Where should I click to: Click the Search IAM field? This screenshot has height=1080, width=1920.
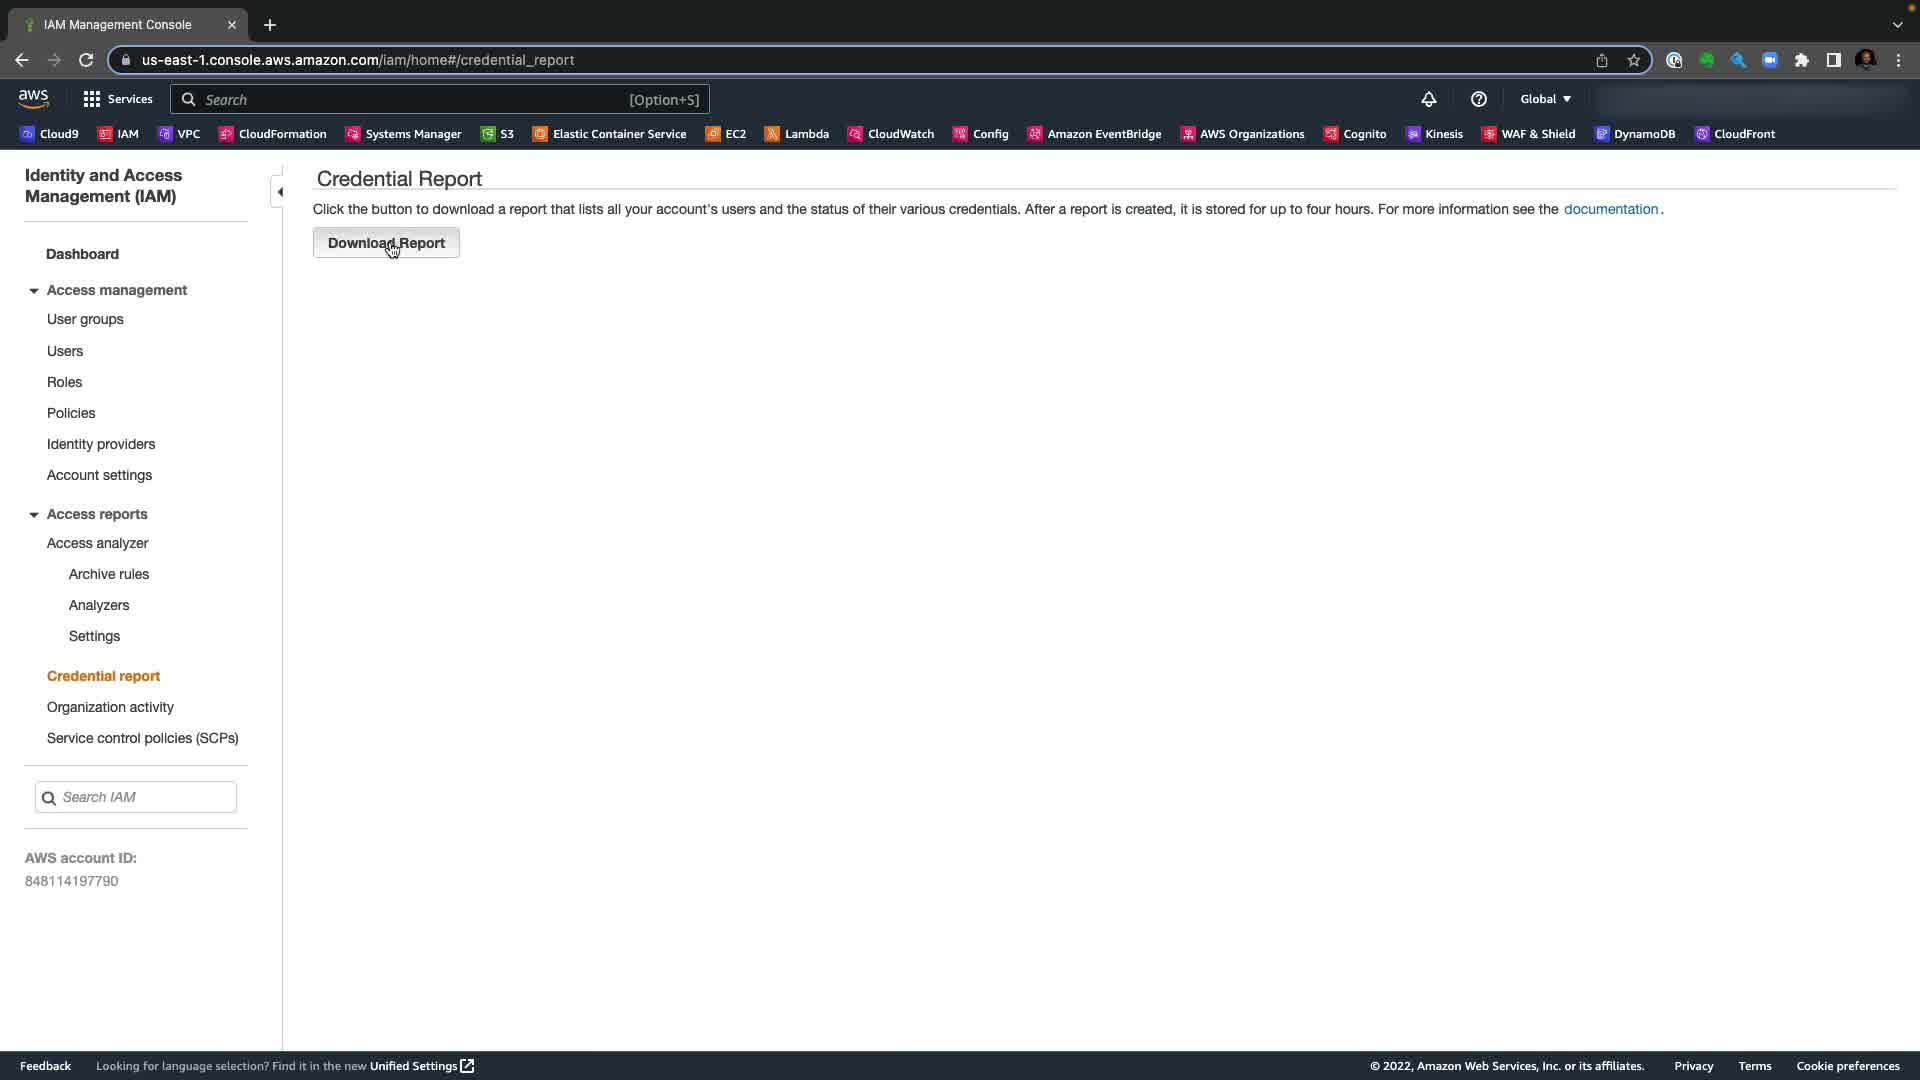coord(145,797)
